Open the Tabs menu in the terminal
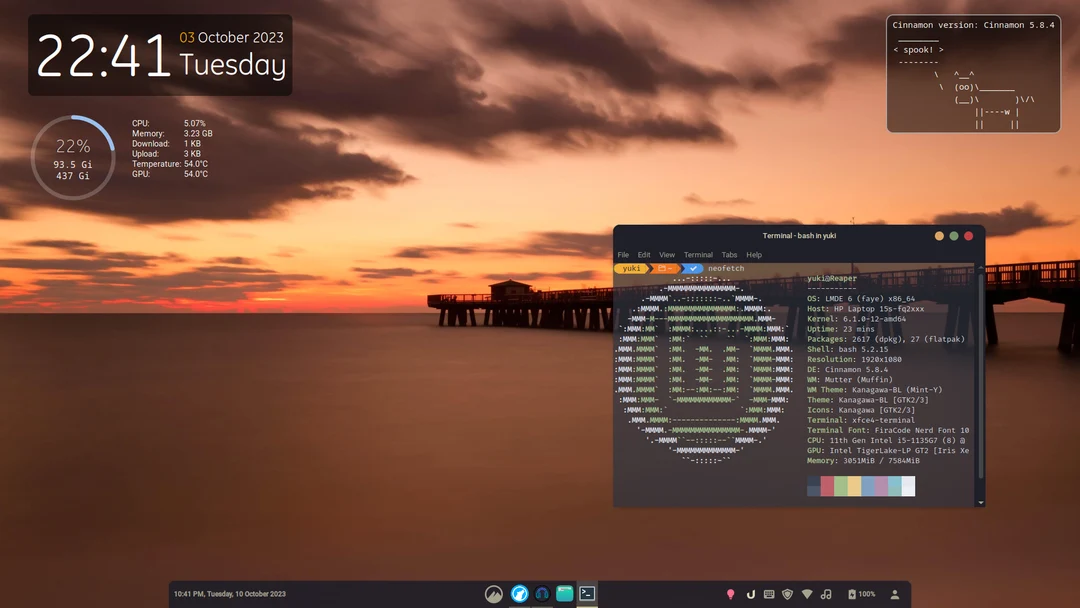Viewport: 1080px width, 608px height. [729, 254]
